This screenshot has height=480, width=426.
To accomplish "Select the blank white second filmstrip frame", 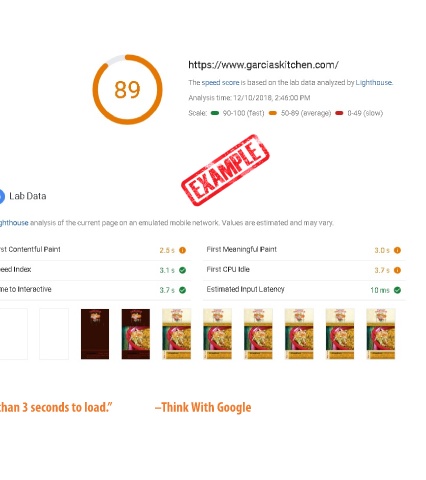I will pos(54,334).
